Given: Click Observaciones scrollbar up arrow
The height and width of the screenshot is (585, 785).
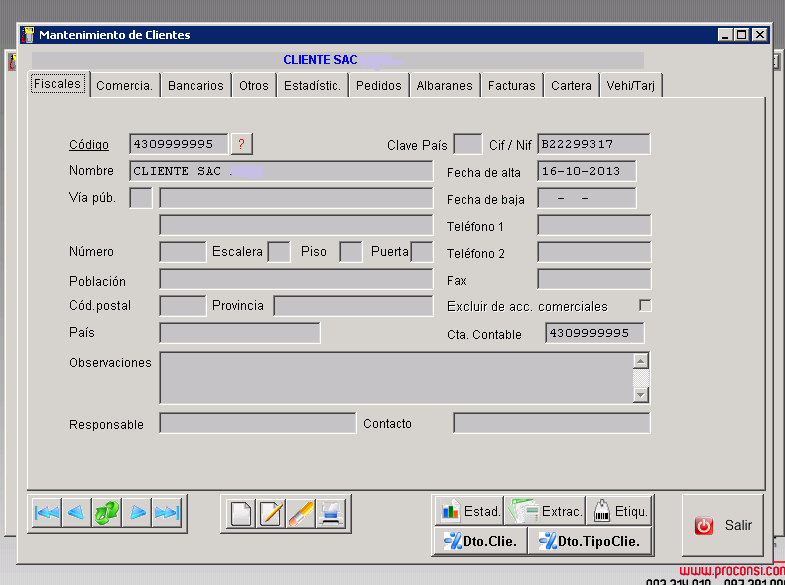Looking at the screenshot, I should [641, 361].
